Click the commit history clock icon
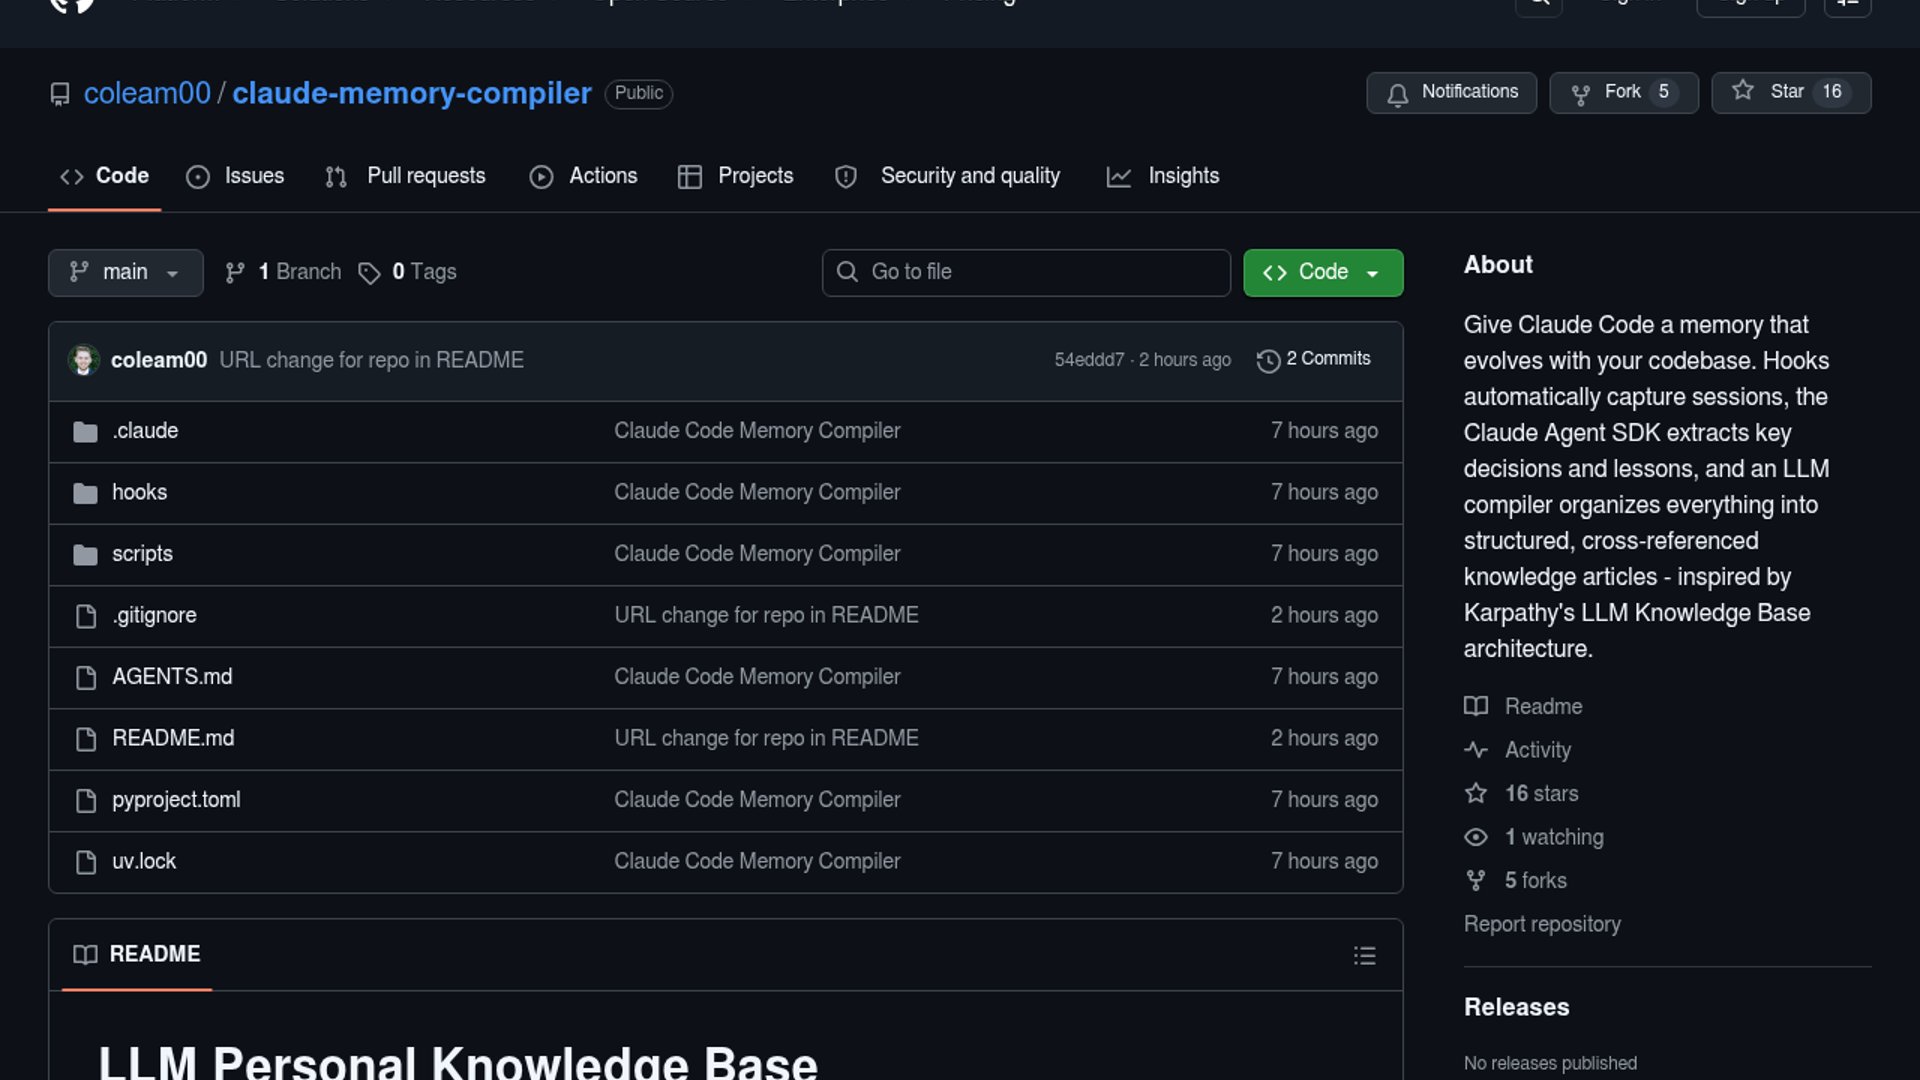Viewport: 1920px width, 1080px height. click(1268, 361)
